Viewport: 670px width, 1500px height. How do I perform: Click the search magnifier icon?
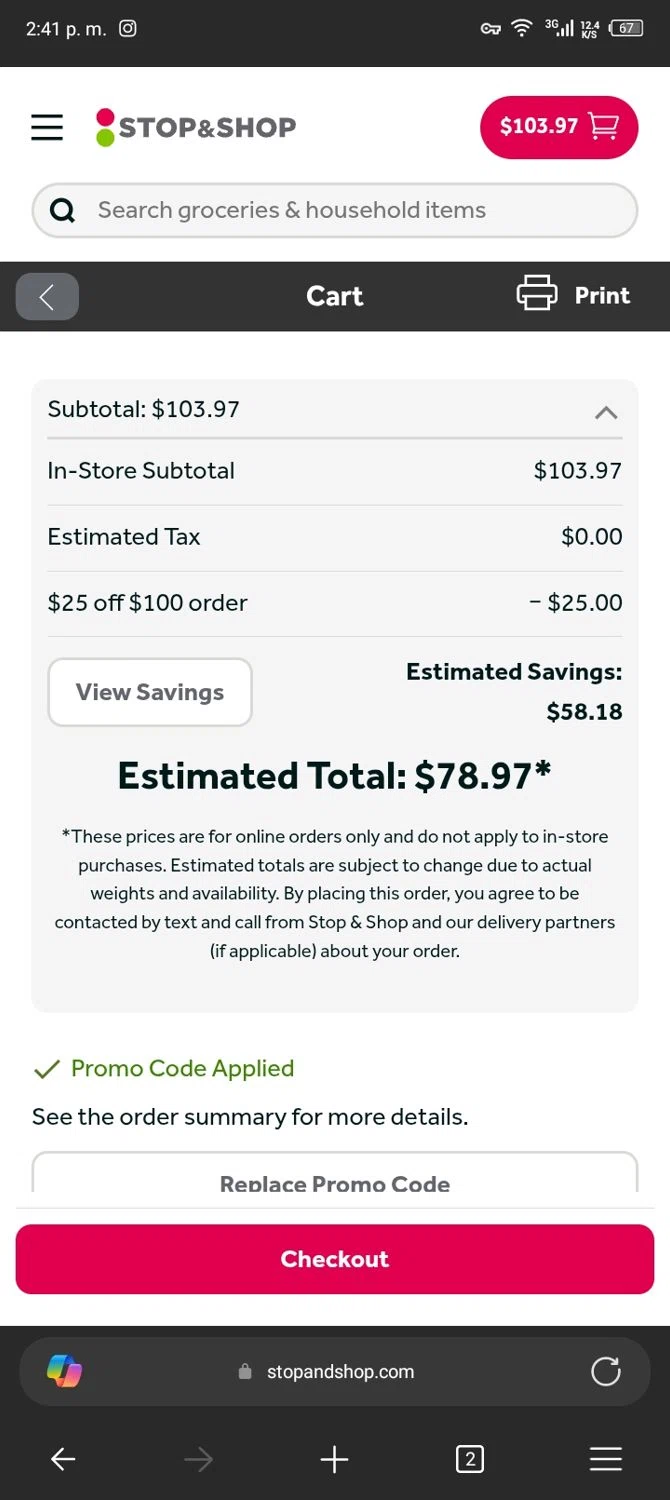[x=62, y=210]
